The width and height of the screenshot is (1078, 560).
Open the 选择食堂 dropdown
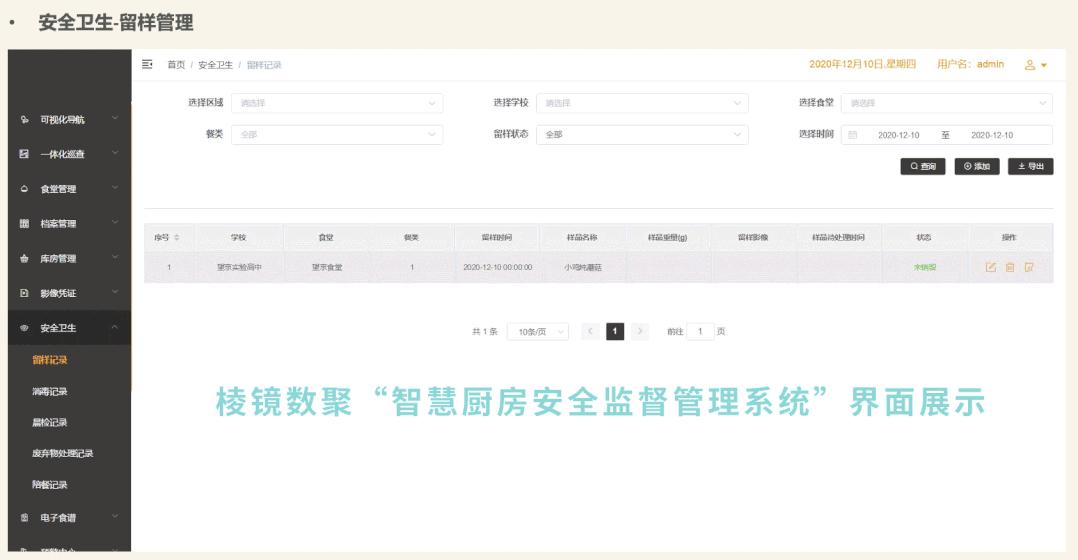(947, 103)
